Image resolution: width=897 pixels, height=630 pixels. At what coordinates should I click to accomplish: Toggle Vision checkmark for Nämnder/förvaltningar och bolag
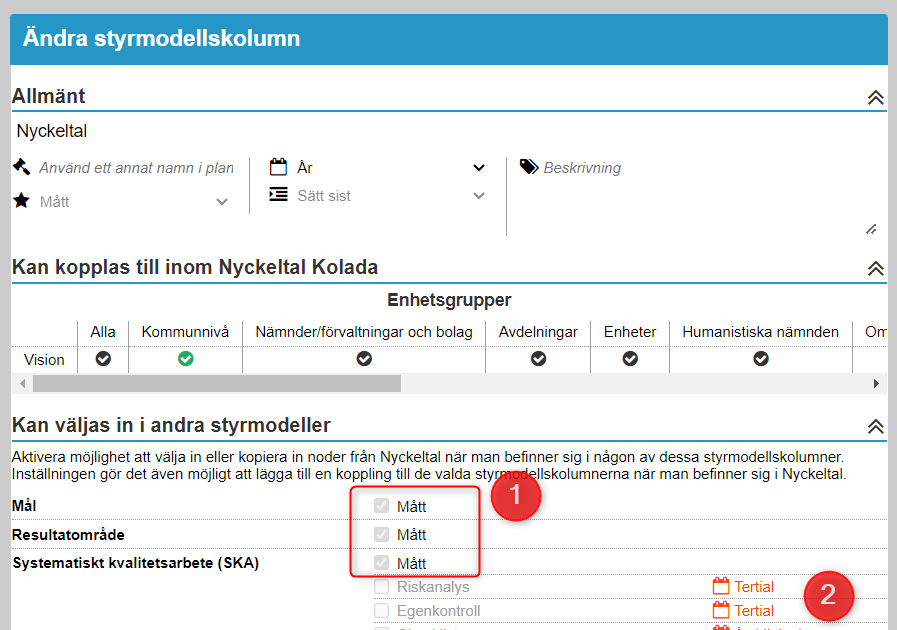364,359
